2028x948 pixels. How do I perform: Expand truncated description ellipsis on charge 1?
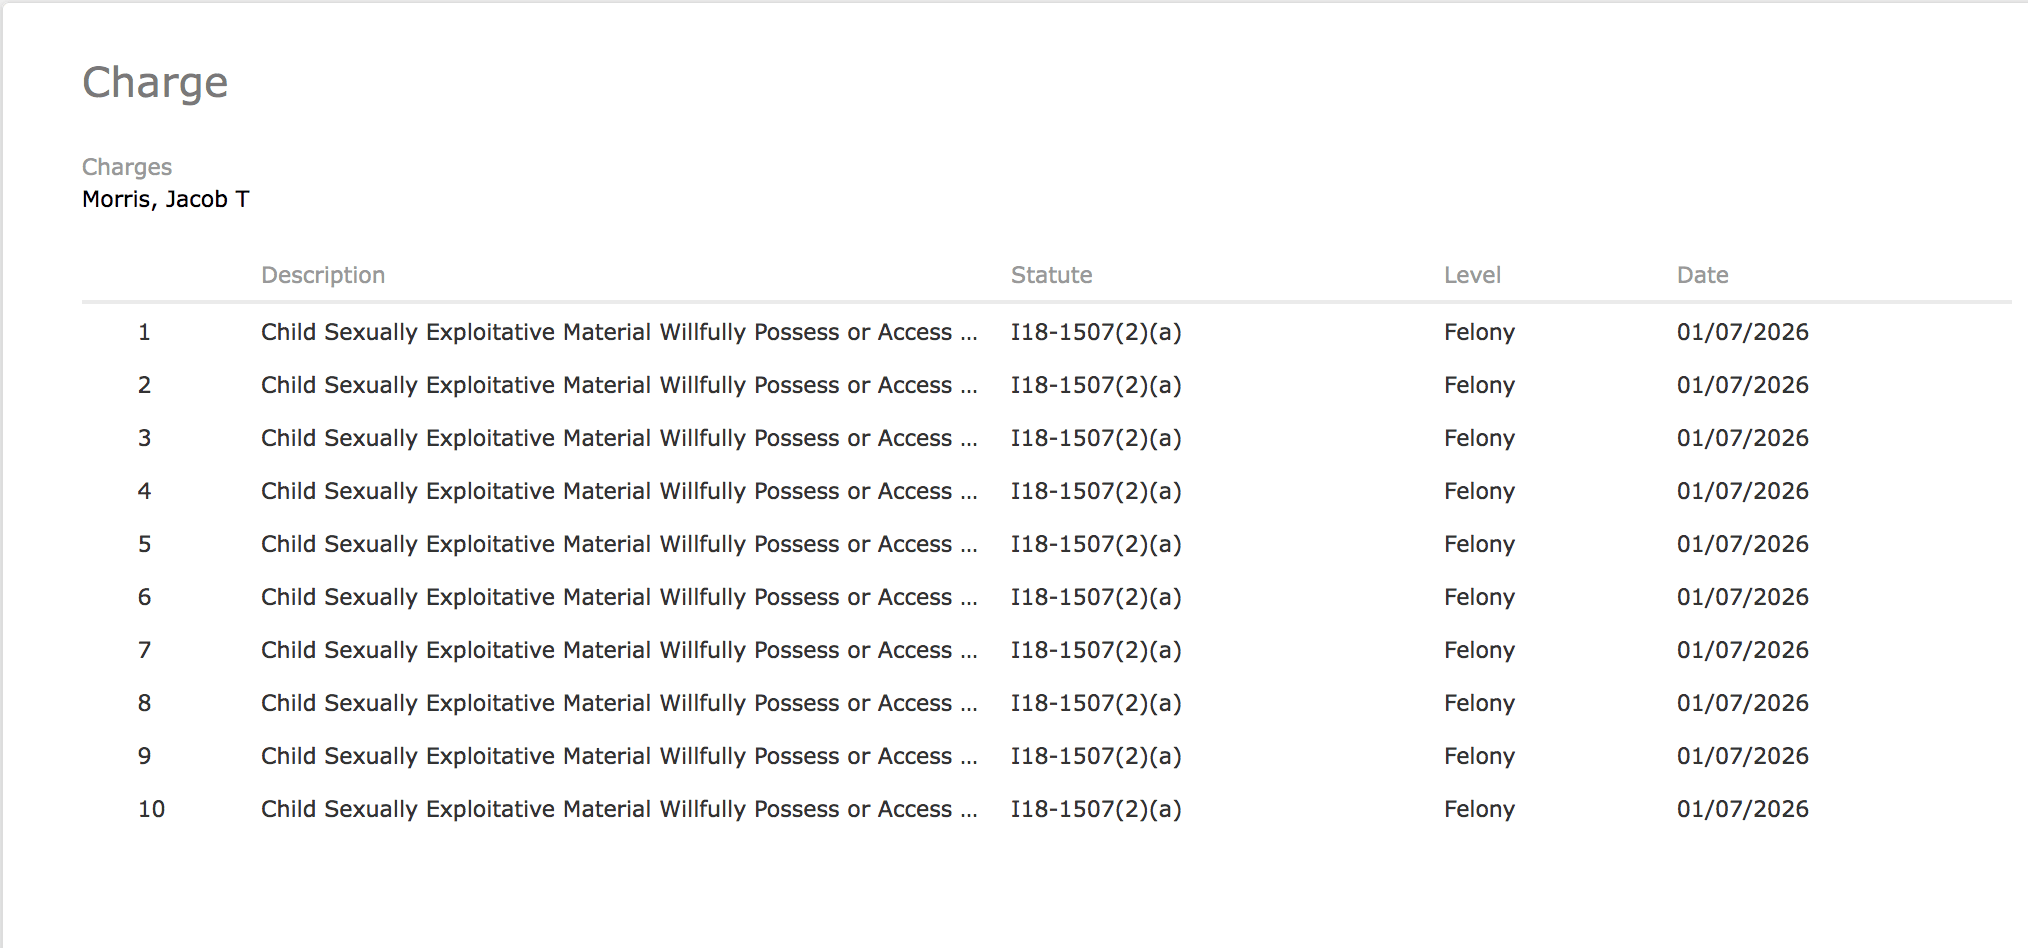tap(968, 334)
